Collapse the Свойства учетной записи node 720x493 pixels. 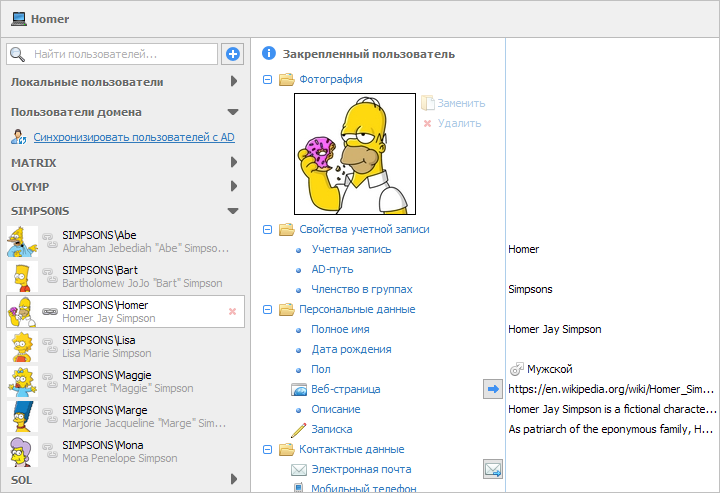pyautogui.click(x=267, y=230)
